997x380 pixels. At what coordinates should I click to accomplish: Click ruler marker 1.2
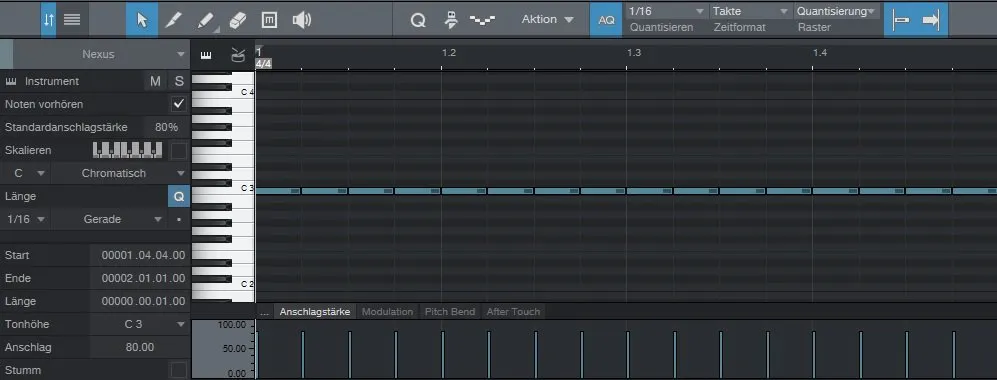(x=449, y=53)
